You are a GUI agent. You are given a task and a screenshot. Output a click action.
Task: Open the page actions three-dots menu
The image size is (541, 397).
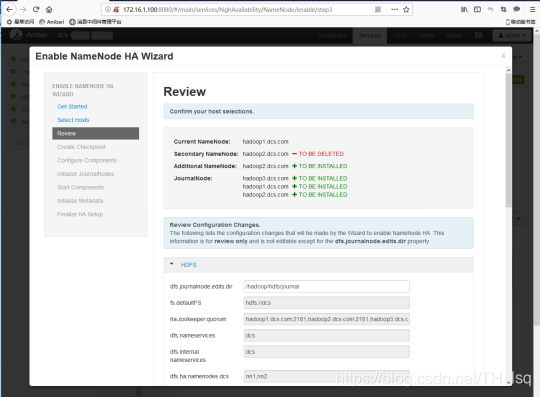[394, 10]
